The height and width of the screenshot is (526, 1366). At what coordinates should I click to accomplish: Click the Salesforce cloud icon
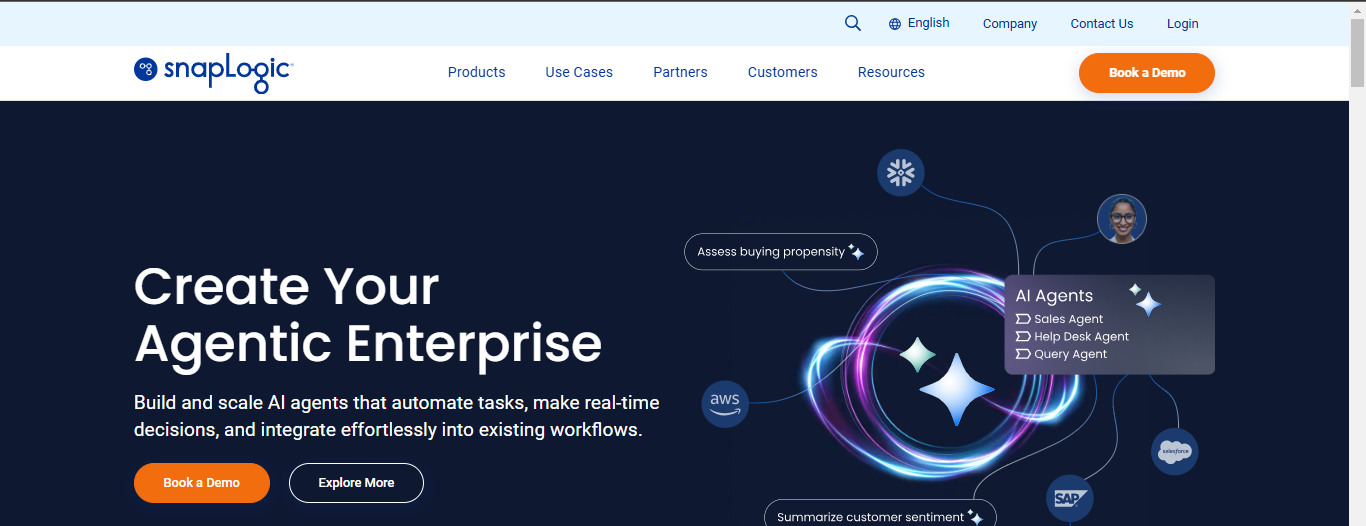[1174, 452]
